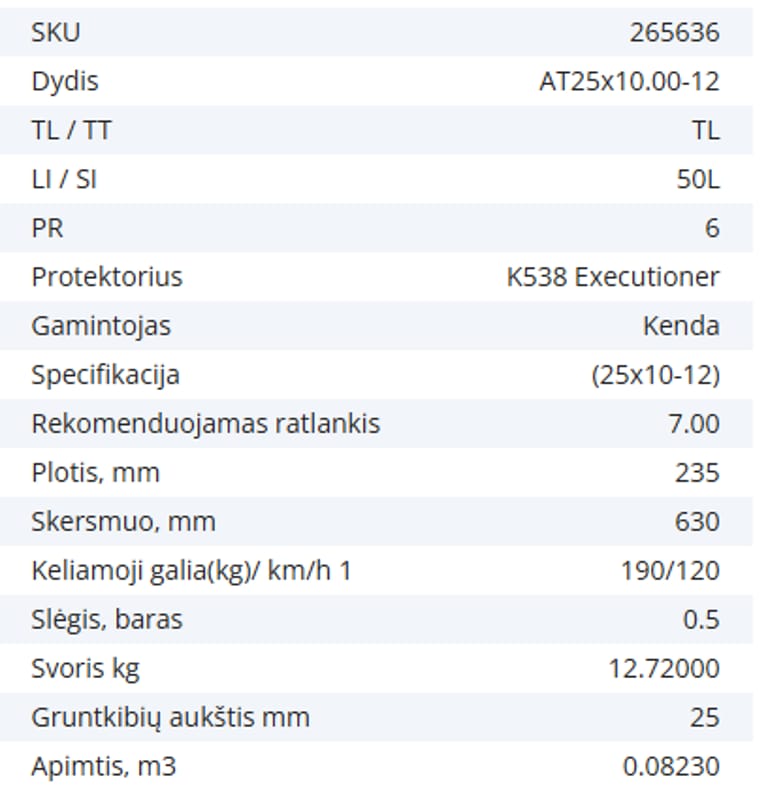Select the Dydis value AT25x10.00-12

(629, 81)
